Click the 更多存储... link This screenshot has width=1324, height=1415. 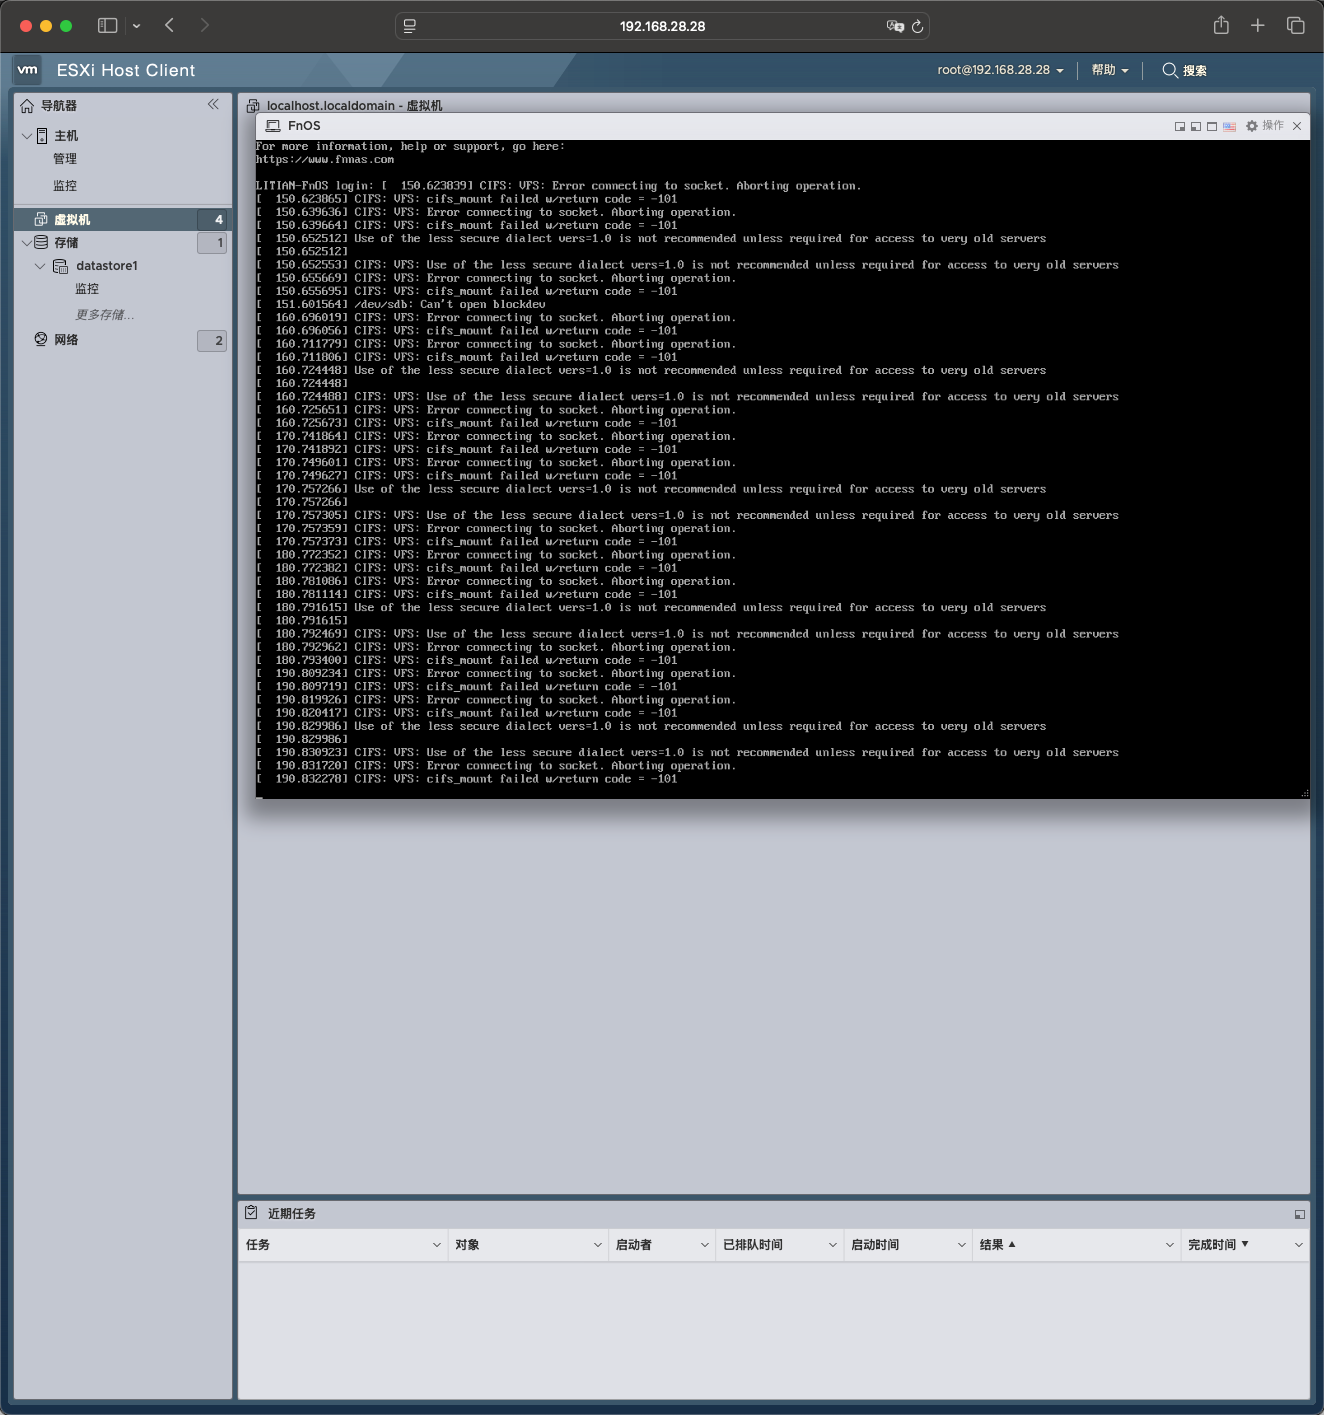(x=104, y=315)
